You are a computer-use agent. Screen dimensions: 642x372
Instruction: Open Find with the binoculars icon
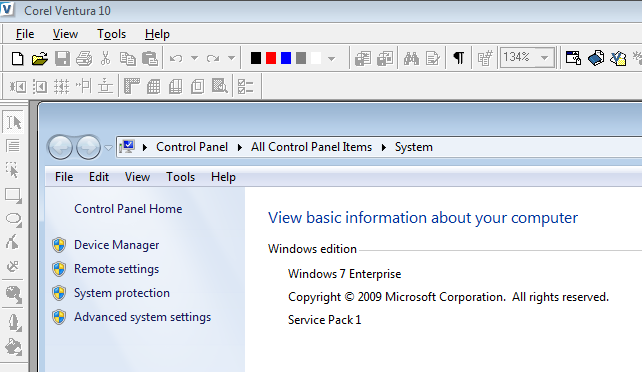[411, 59]
